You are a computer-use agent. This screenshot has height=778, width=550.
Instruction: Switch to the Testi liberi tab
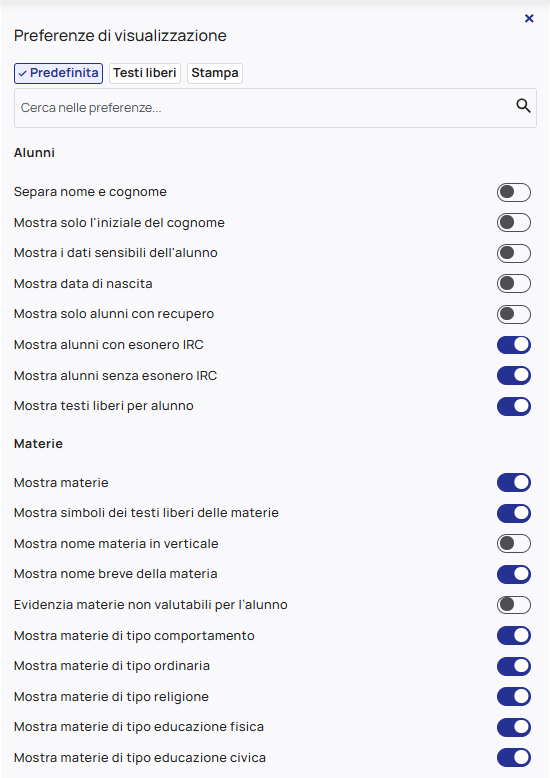pyautogui.click(x=144, y=73)
